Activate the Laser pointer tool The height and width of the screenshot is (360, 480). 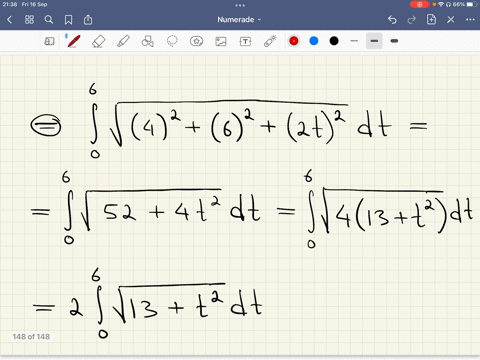[270, 41]
